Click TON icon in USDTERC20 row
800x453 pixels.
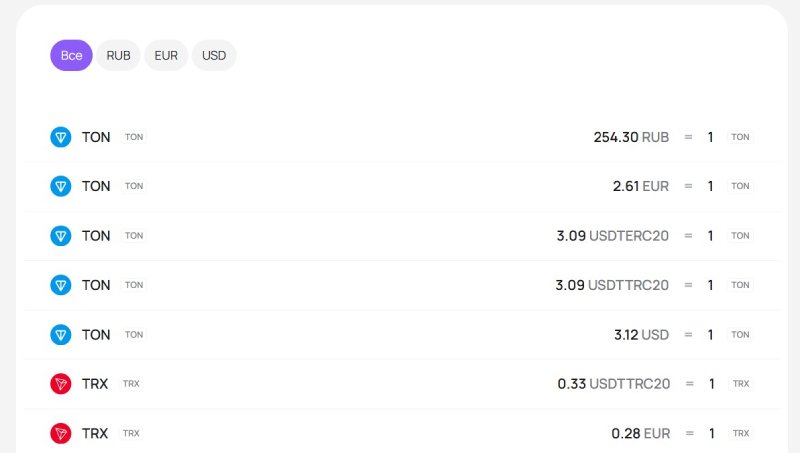61,236
